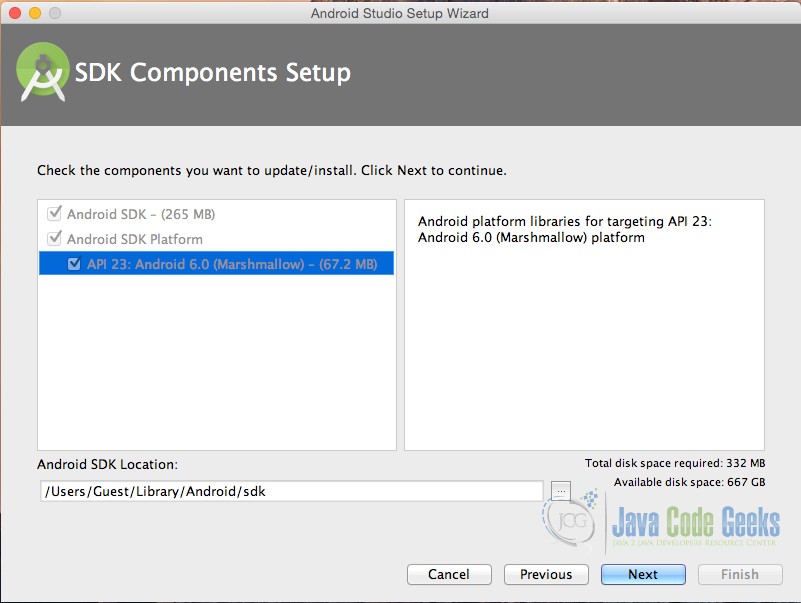Click the red close window button
Screen dimensions: 801x603
tap(15, 13)
